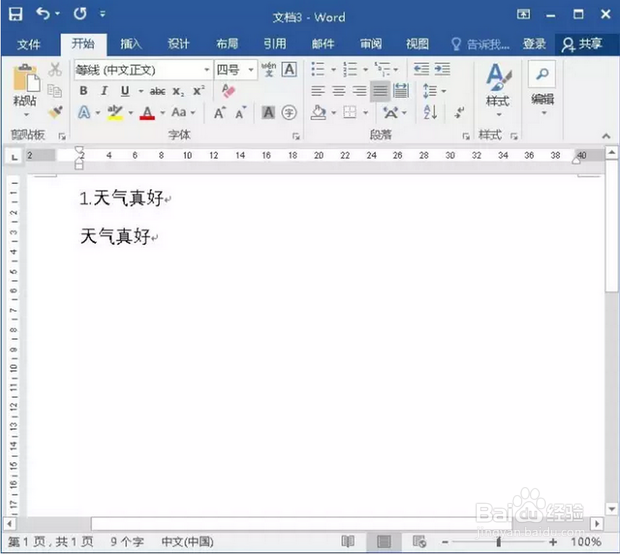
Task: Open the font color dropdown arrow
Action: coord(162,113)
